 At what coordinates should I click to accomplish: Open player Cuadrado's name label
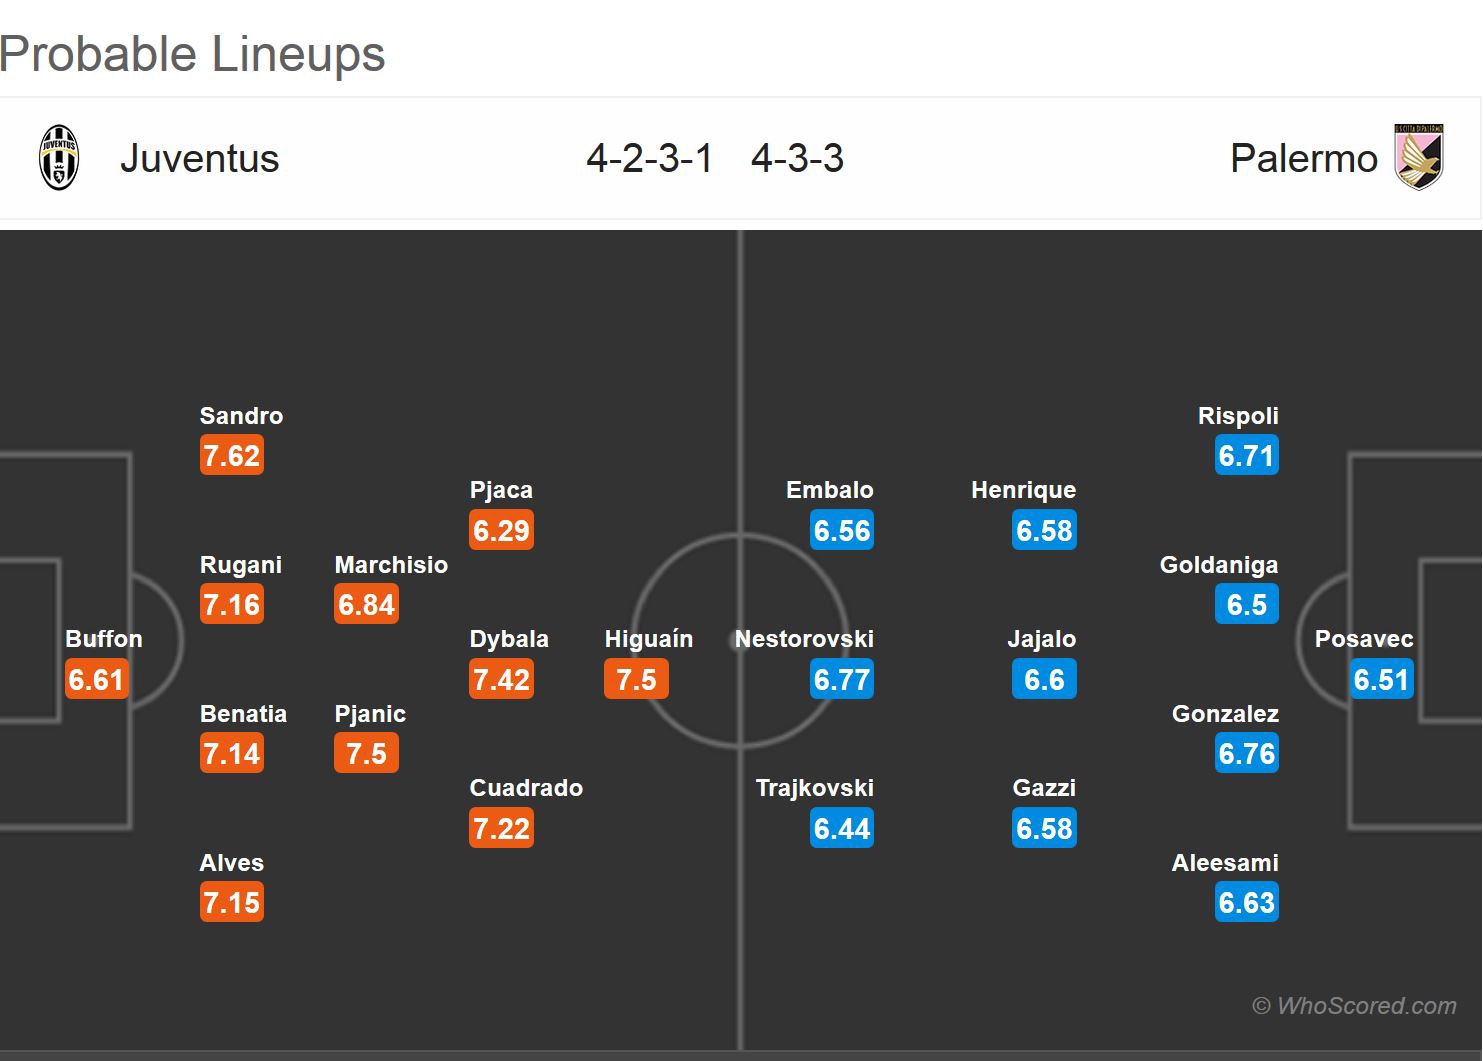click(526, 788)
